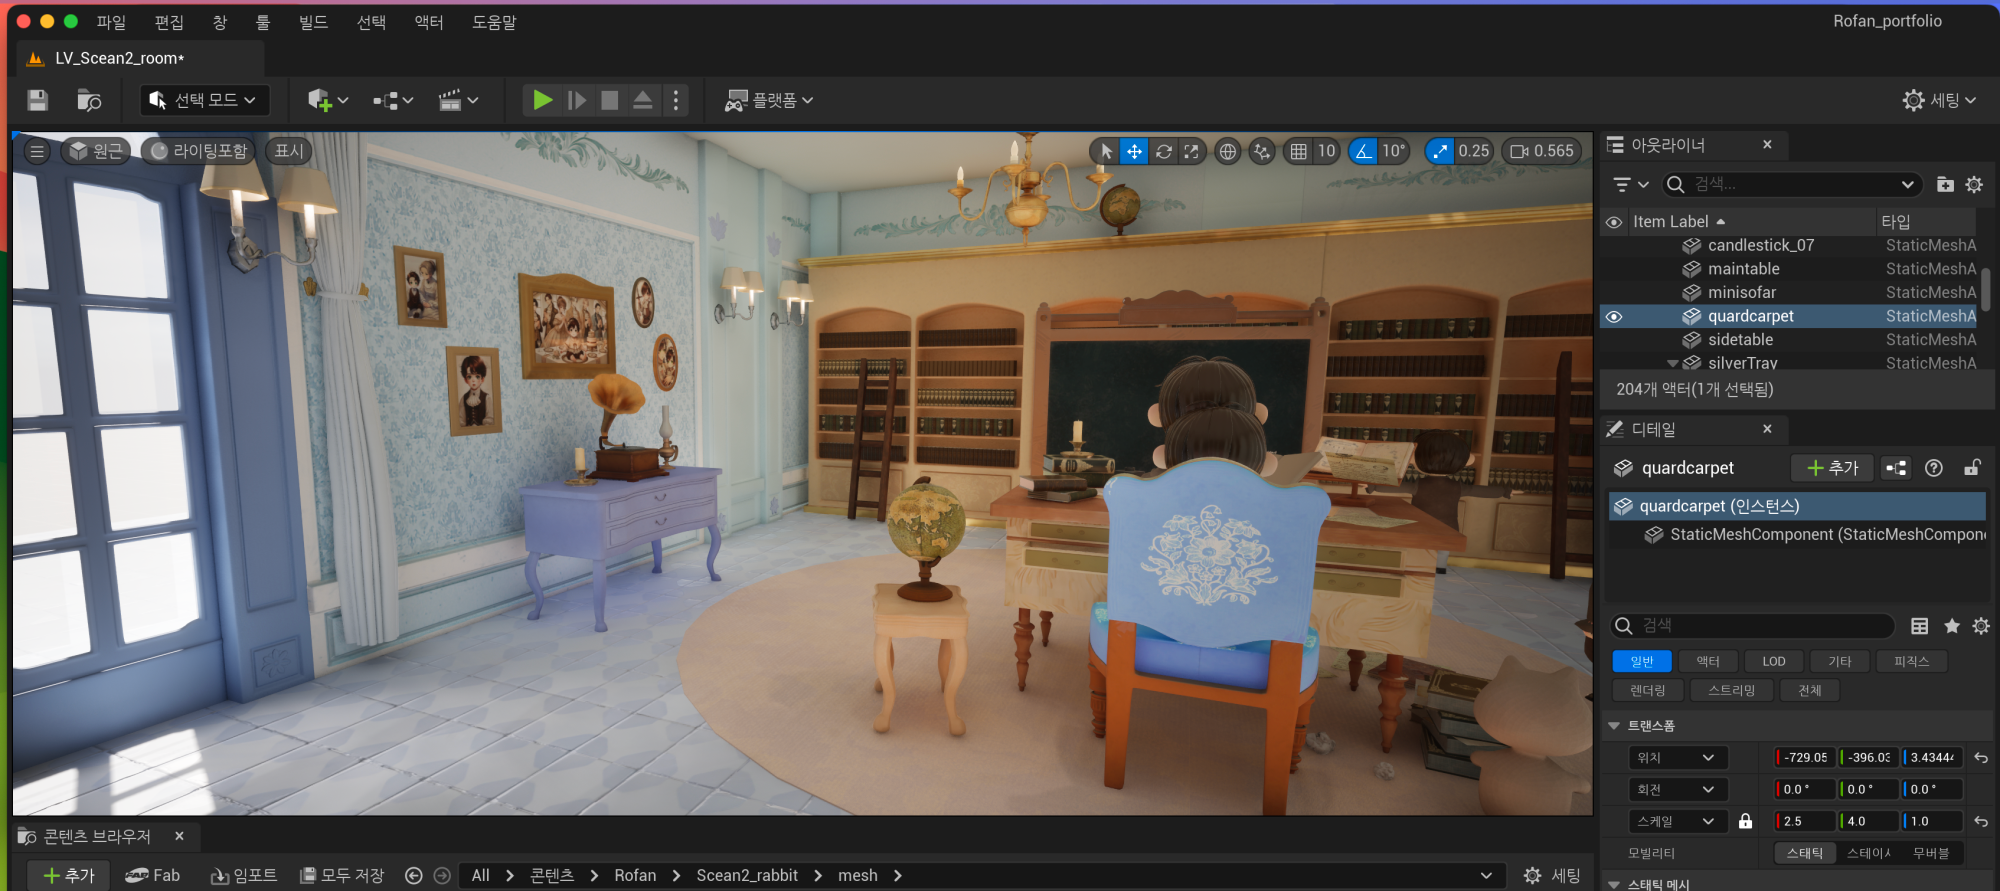Toggle grid snapping in the viewport toolbar

[x=1298, y=151]
